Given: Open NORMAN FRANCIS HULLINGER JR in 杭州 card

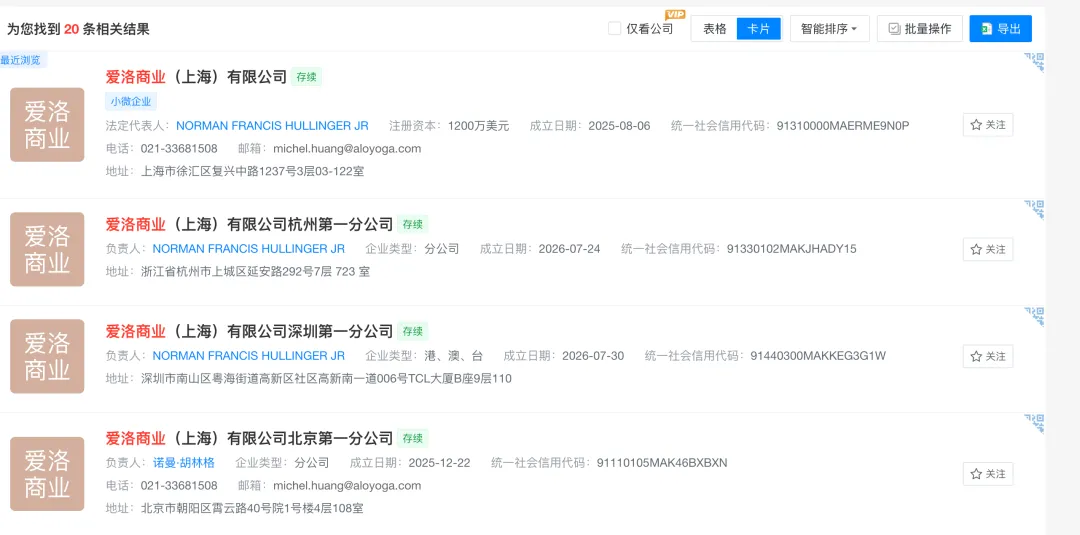Looking at the screenshot, I should tap(249, 249).
